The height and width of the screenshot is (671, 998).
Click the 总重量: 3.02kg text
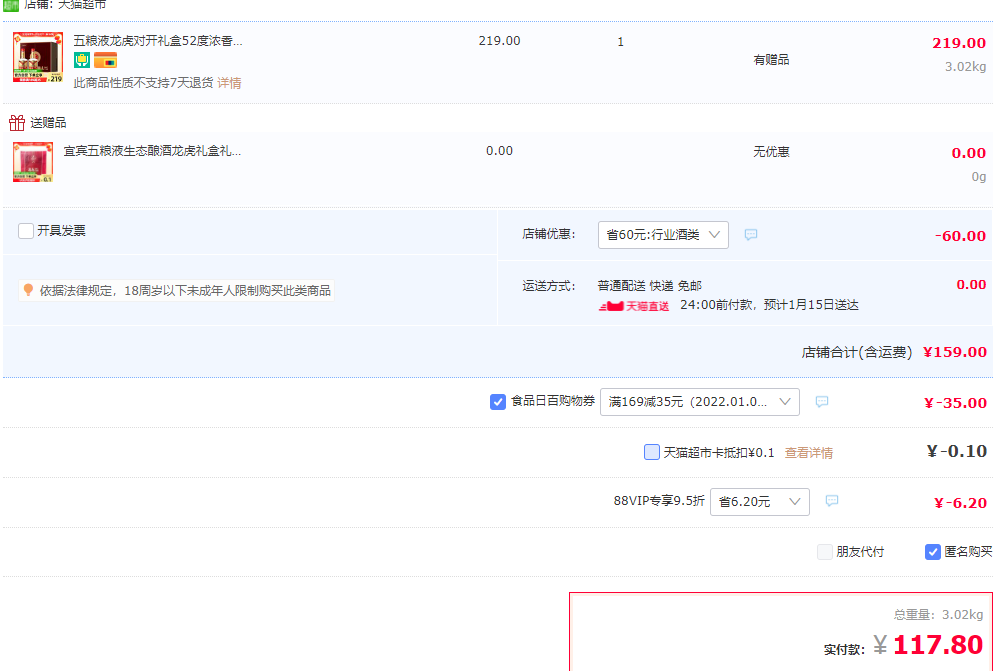coord(938,614)
